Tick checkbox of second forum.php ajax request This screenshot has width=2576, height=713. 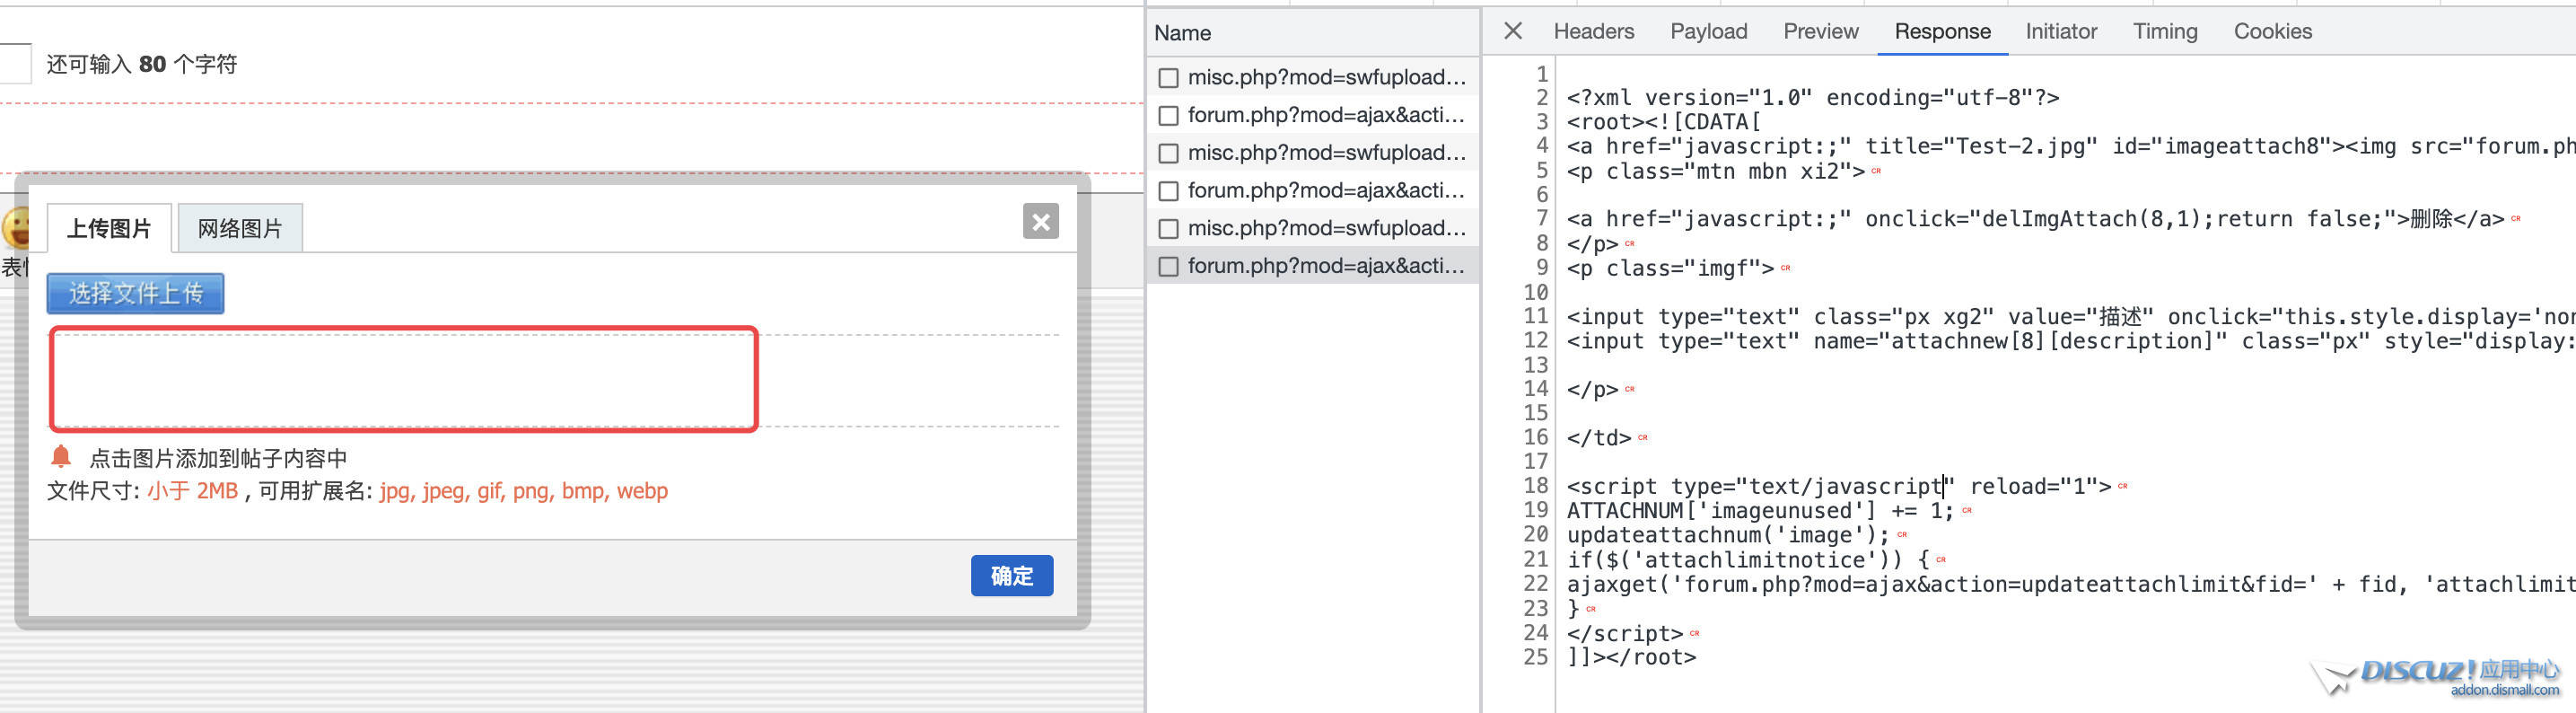click(x=1168, y=190)
